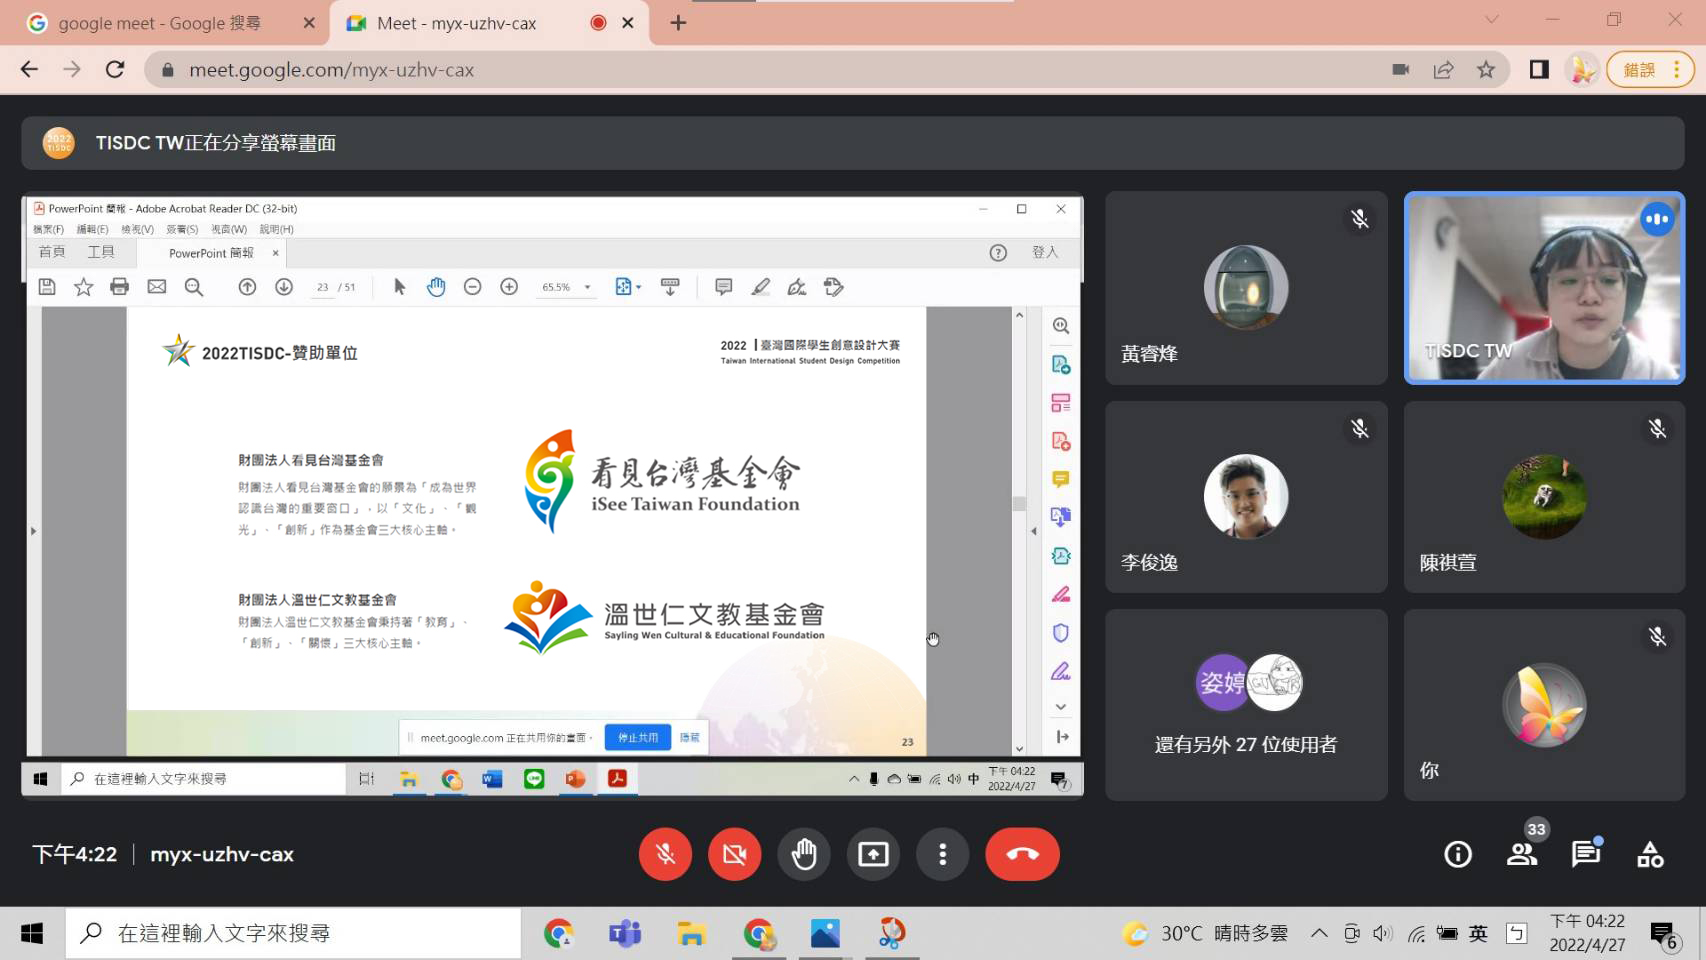Open the more options three-dot menu
This screenshot has width=1706, height=960.
tap(942, 854)
